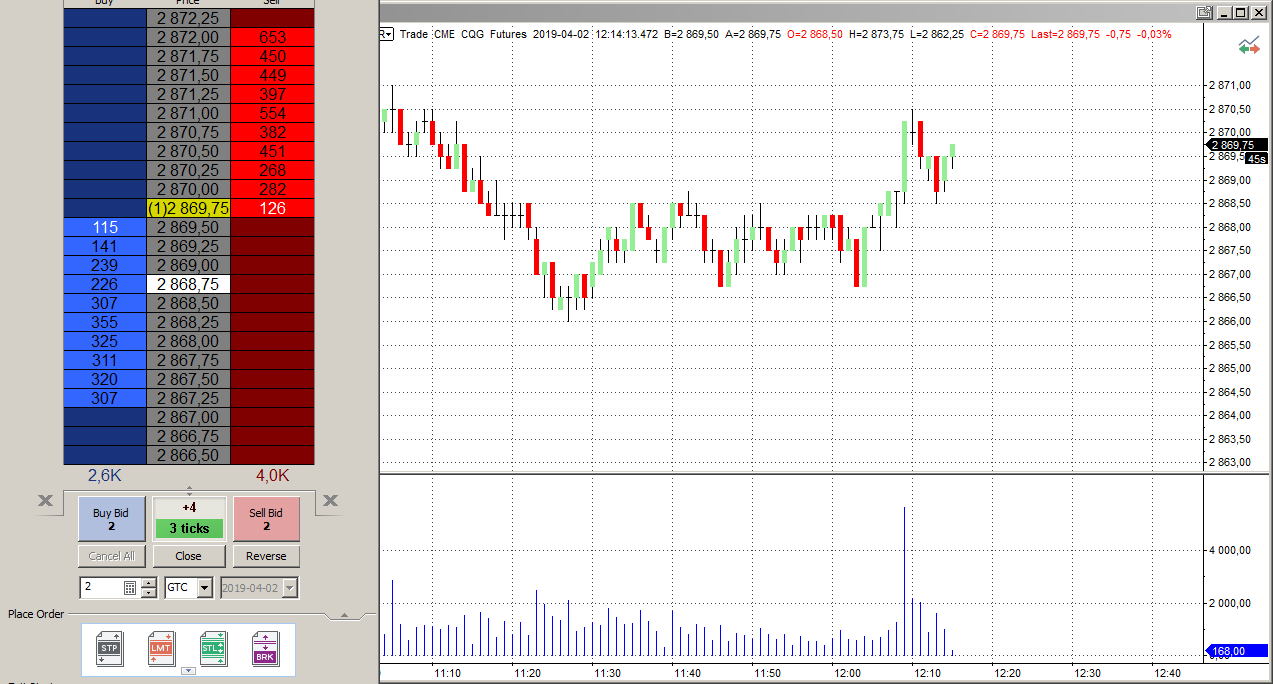Open the GTC duration dropdown
The width and height of the screenshot is (1273, 684).
pyautogui.click(x=205, y=588)
